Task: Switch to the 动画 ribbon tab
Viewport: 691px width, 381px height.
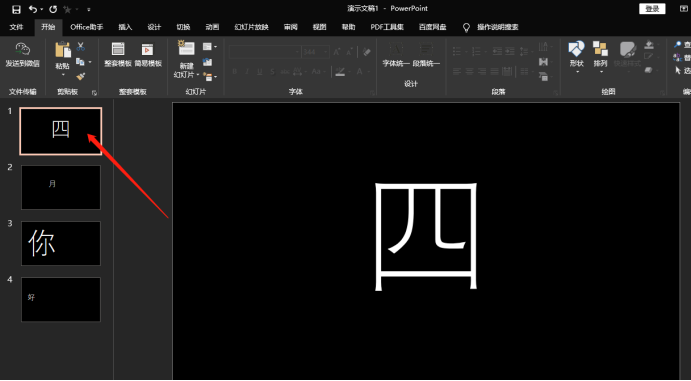Action: [x=212, y=27]
